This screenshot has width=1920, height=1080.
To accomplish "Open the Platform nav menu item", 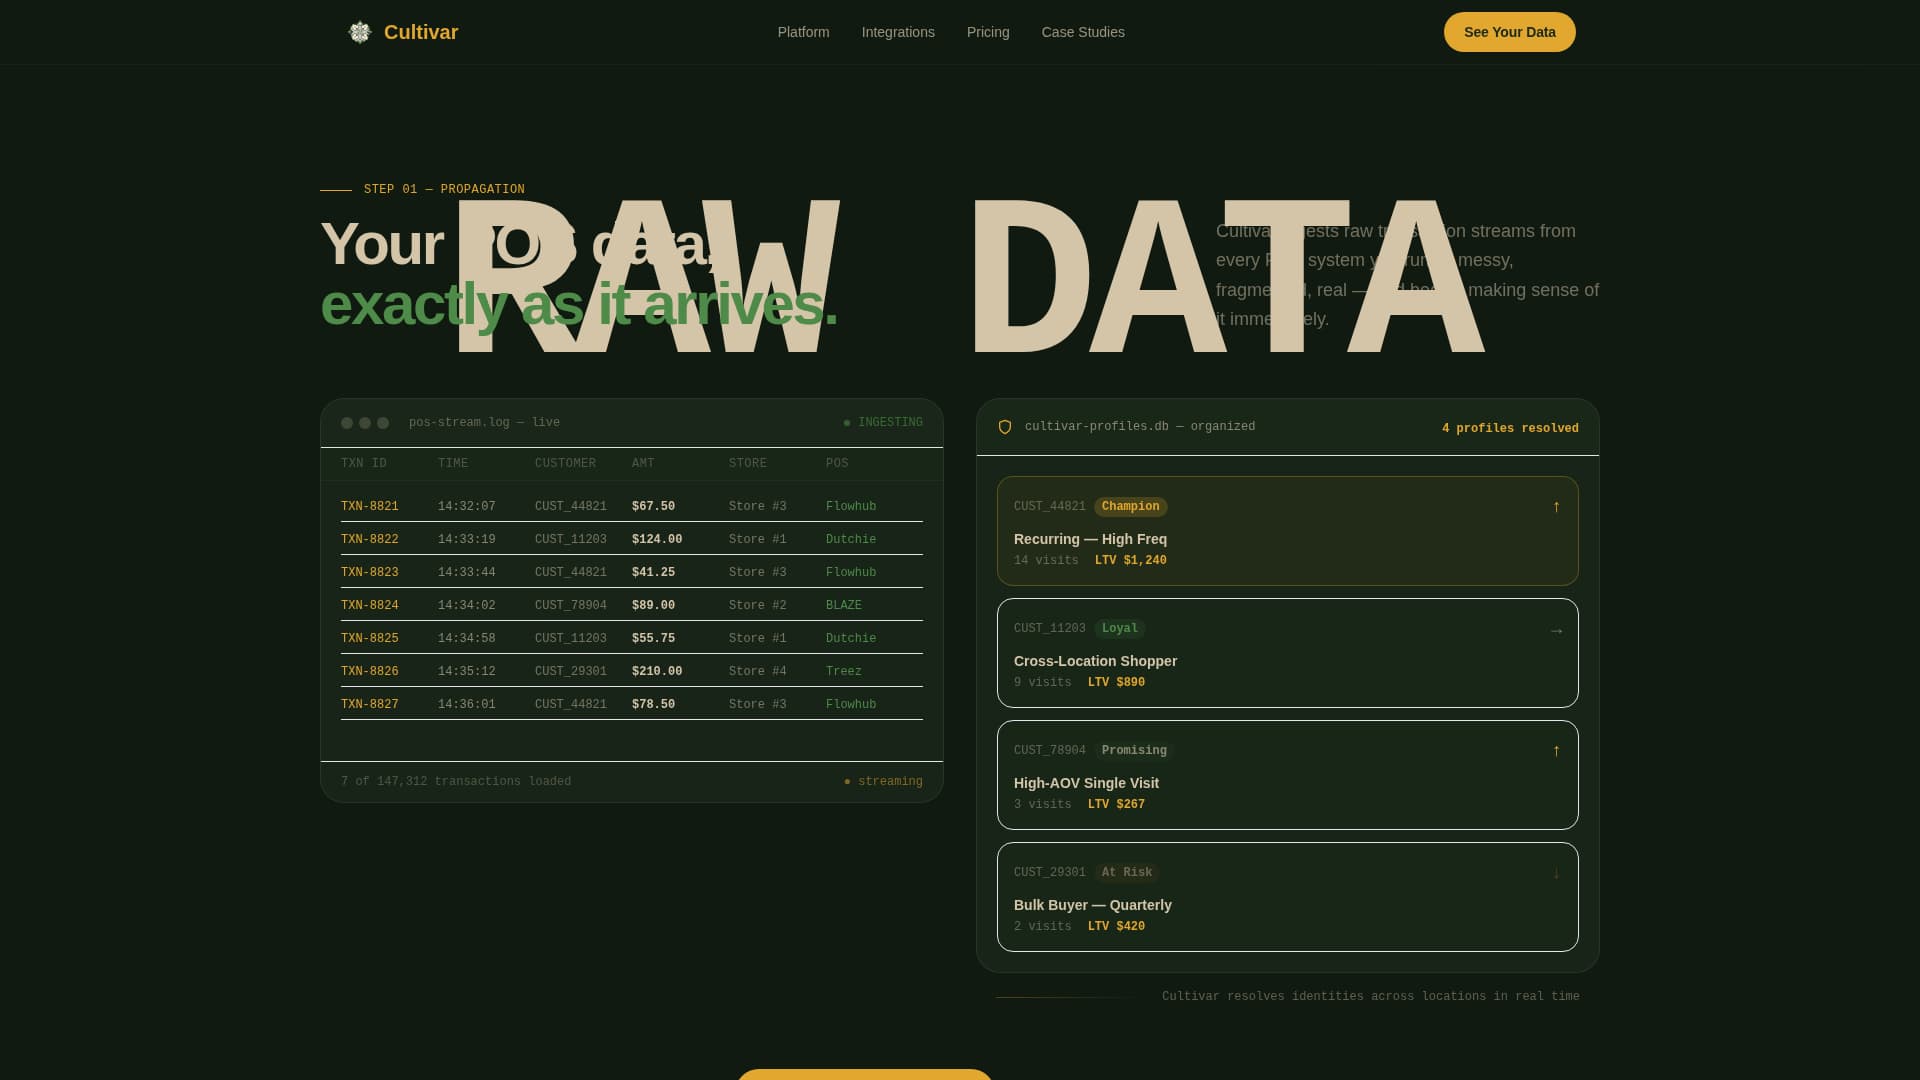I will 803,32.
